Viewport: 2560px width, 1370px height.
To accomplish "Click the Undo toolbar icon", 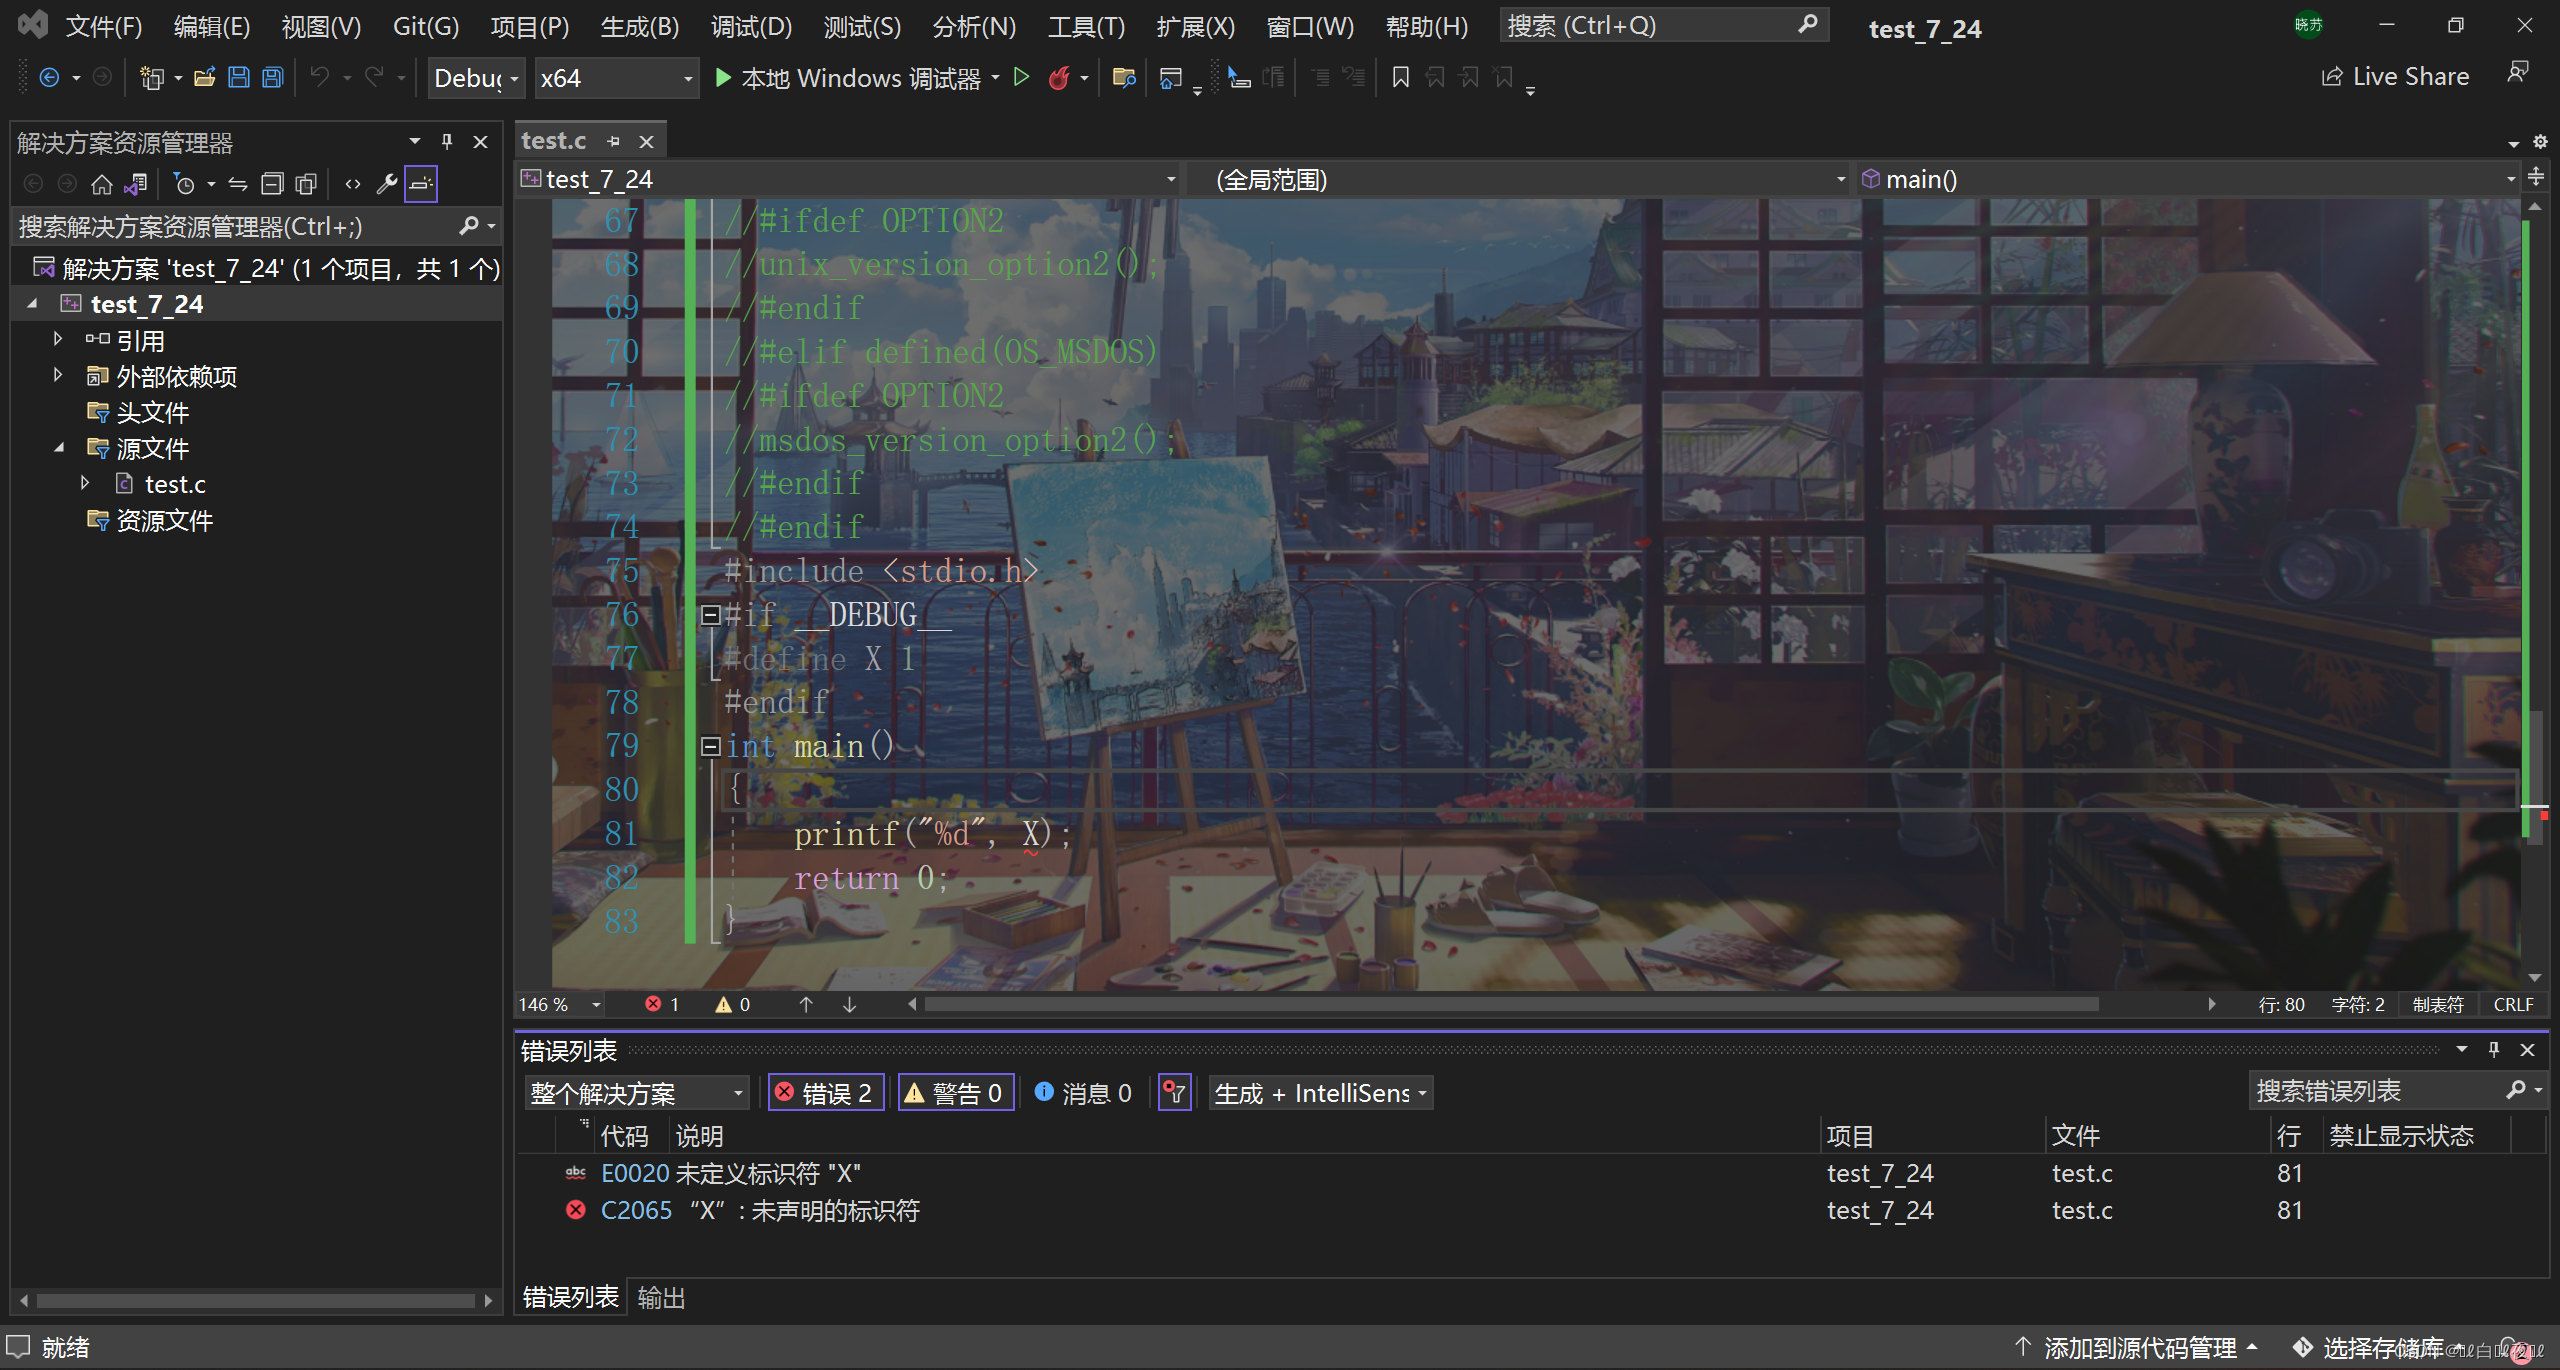I will click(320, 77).
